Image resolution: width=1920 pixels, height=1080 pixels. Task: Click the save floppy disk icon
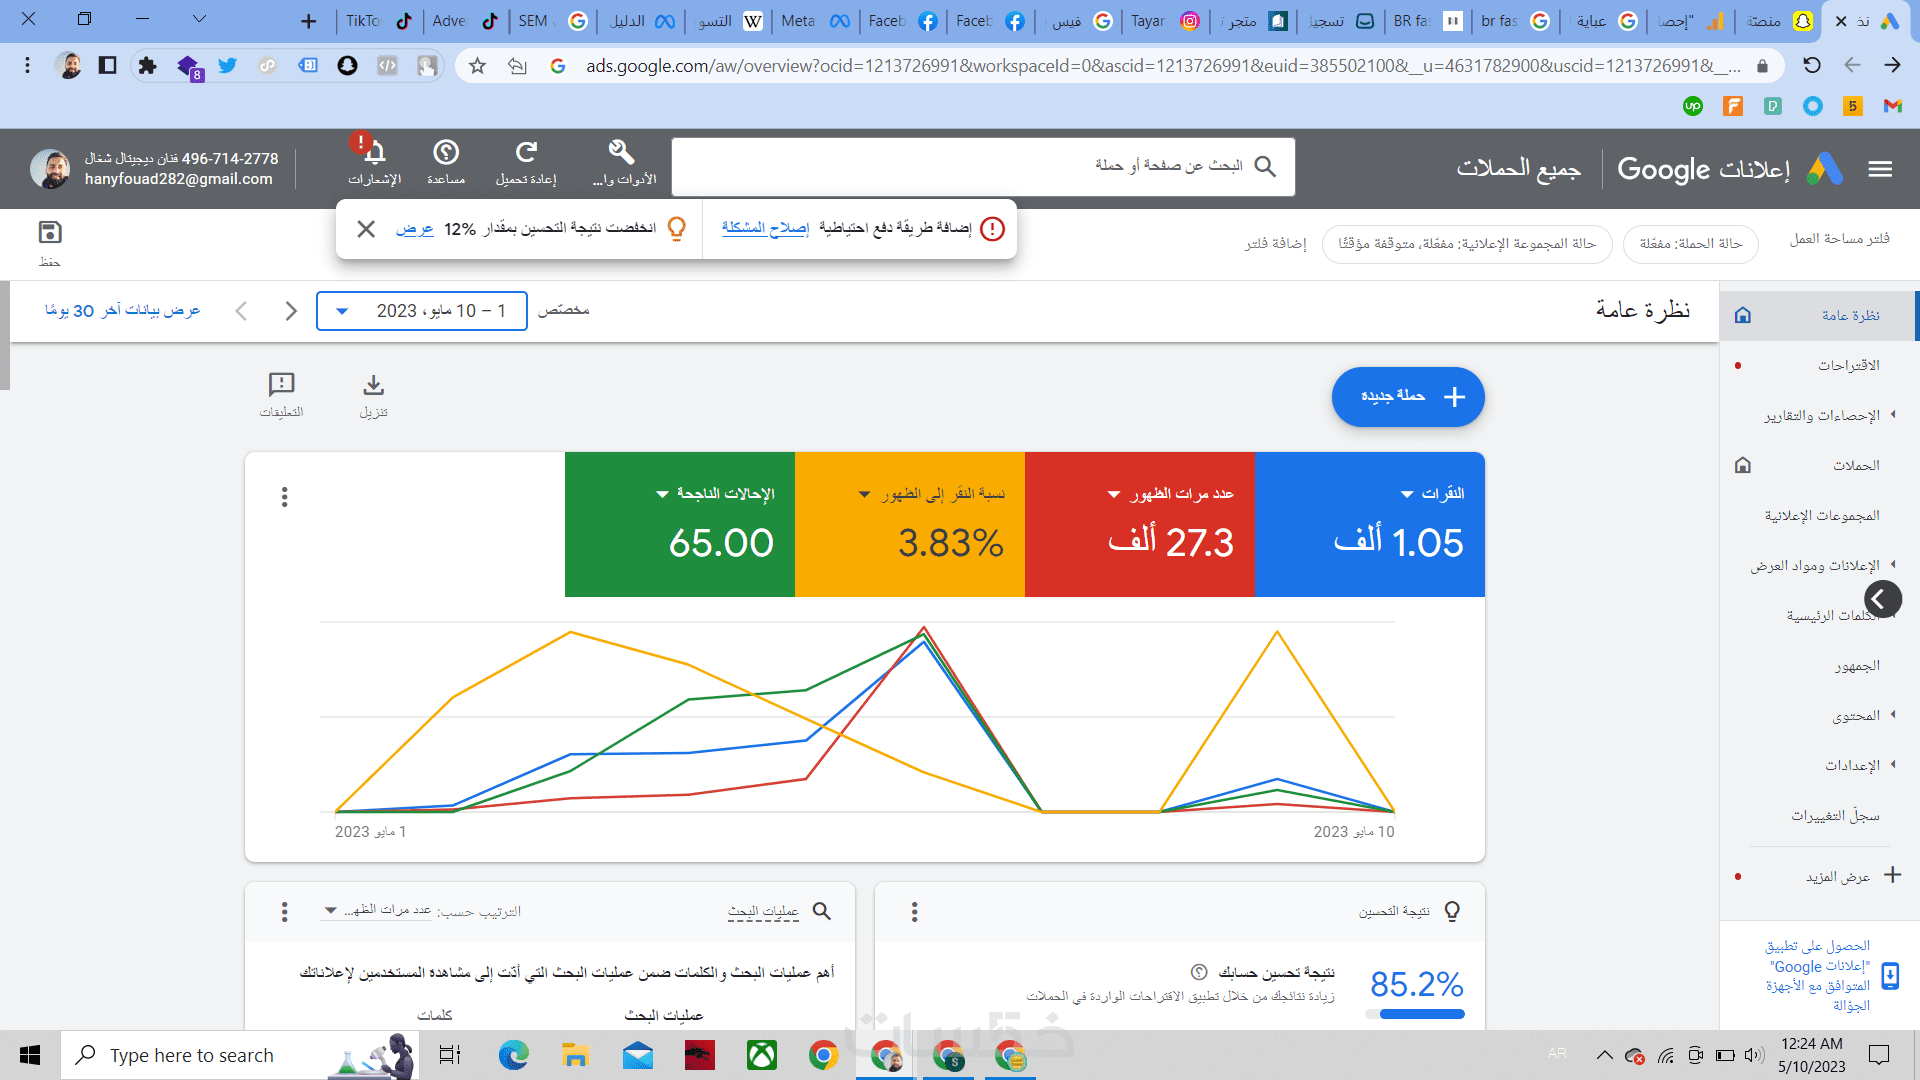(x=50, y=233)
